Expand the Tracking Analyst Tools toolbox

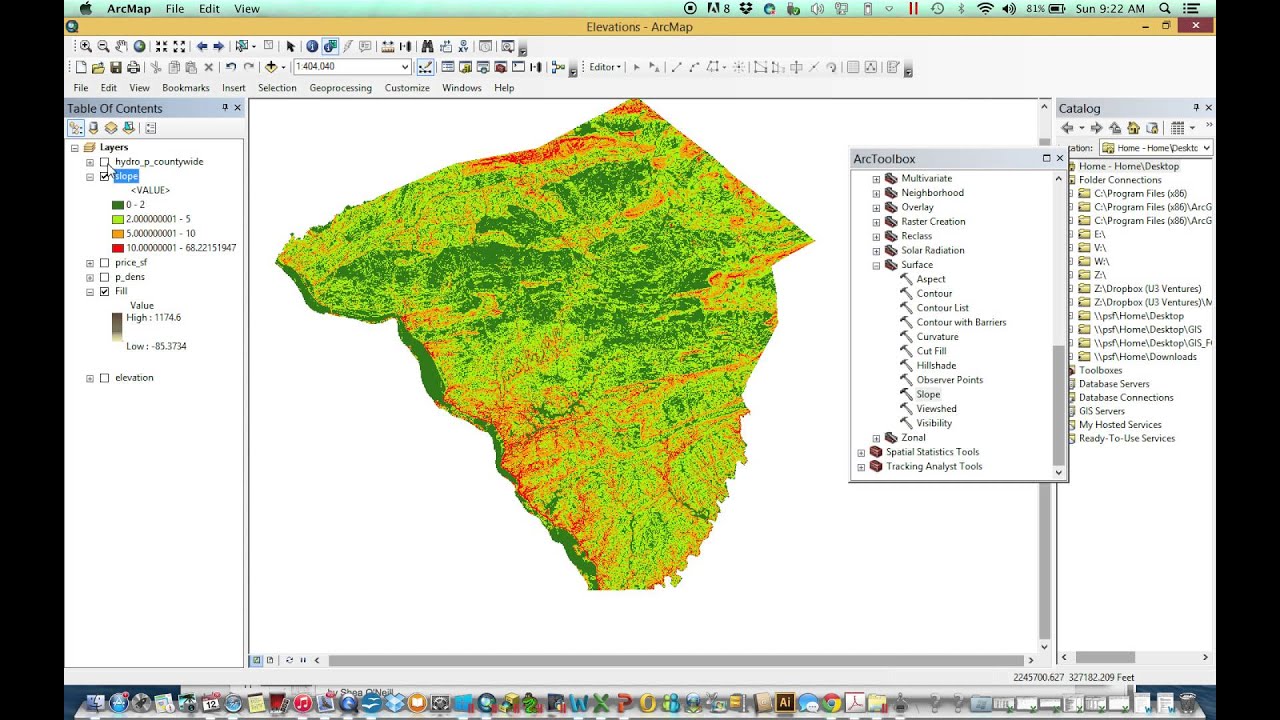[x=861, y=467]
